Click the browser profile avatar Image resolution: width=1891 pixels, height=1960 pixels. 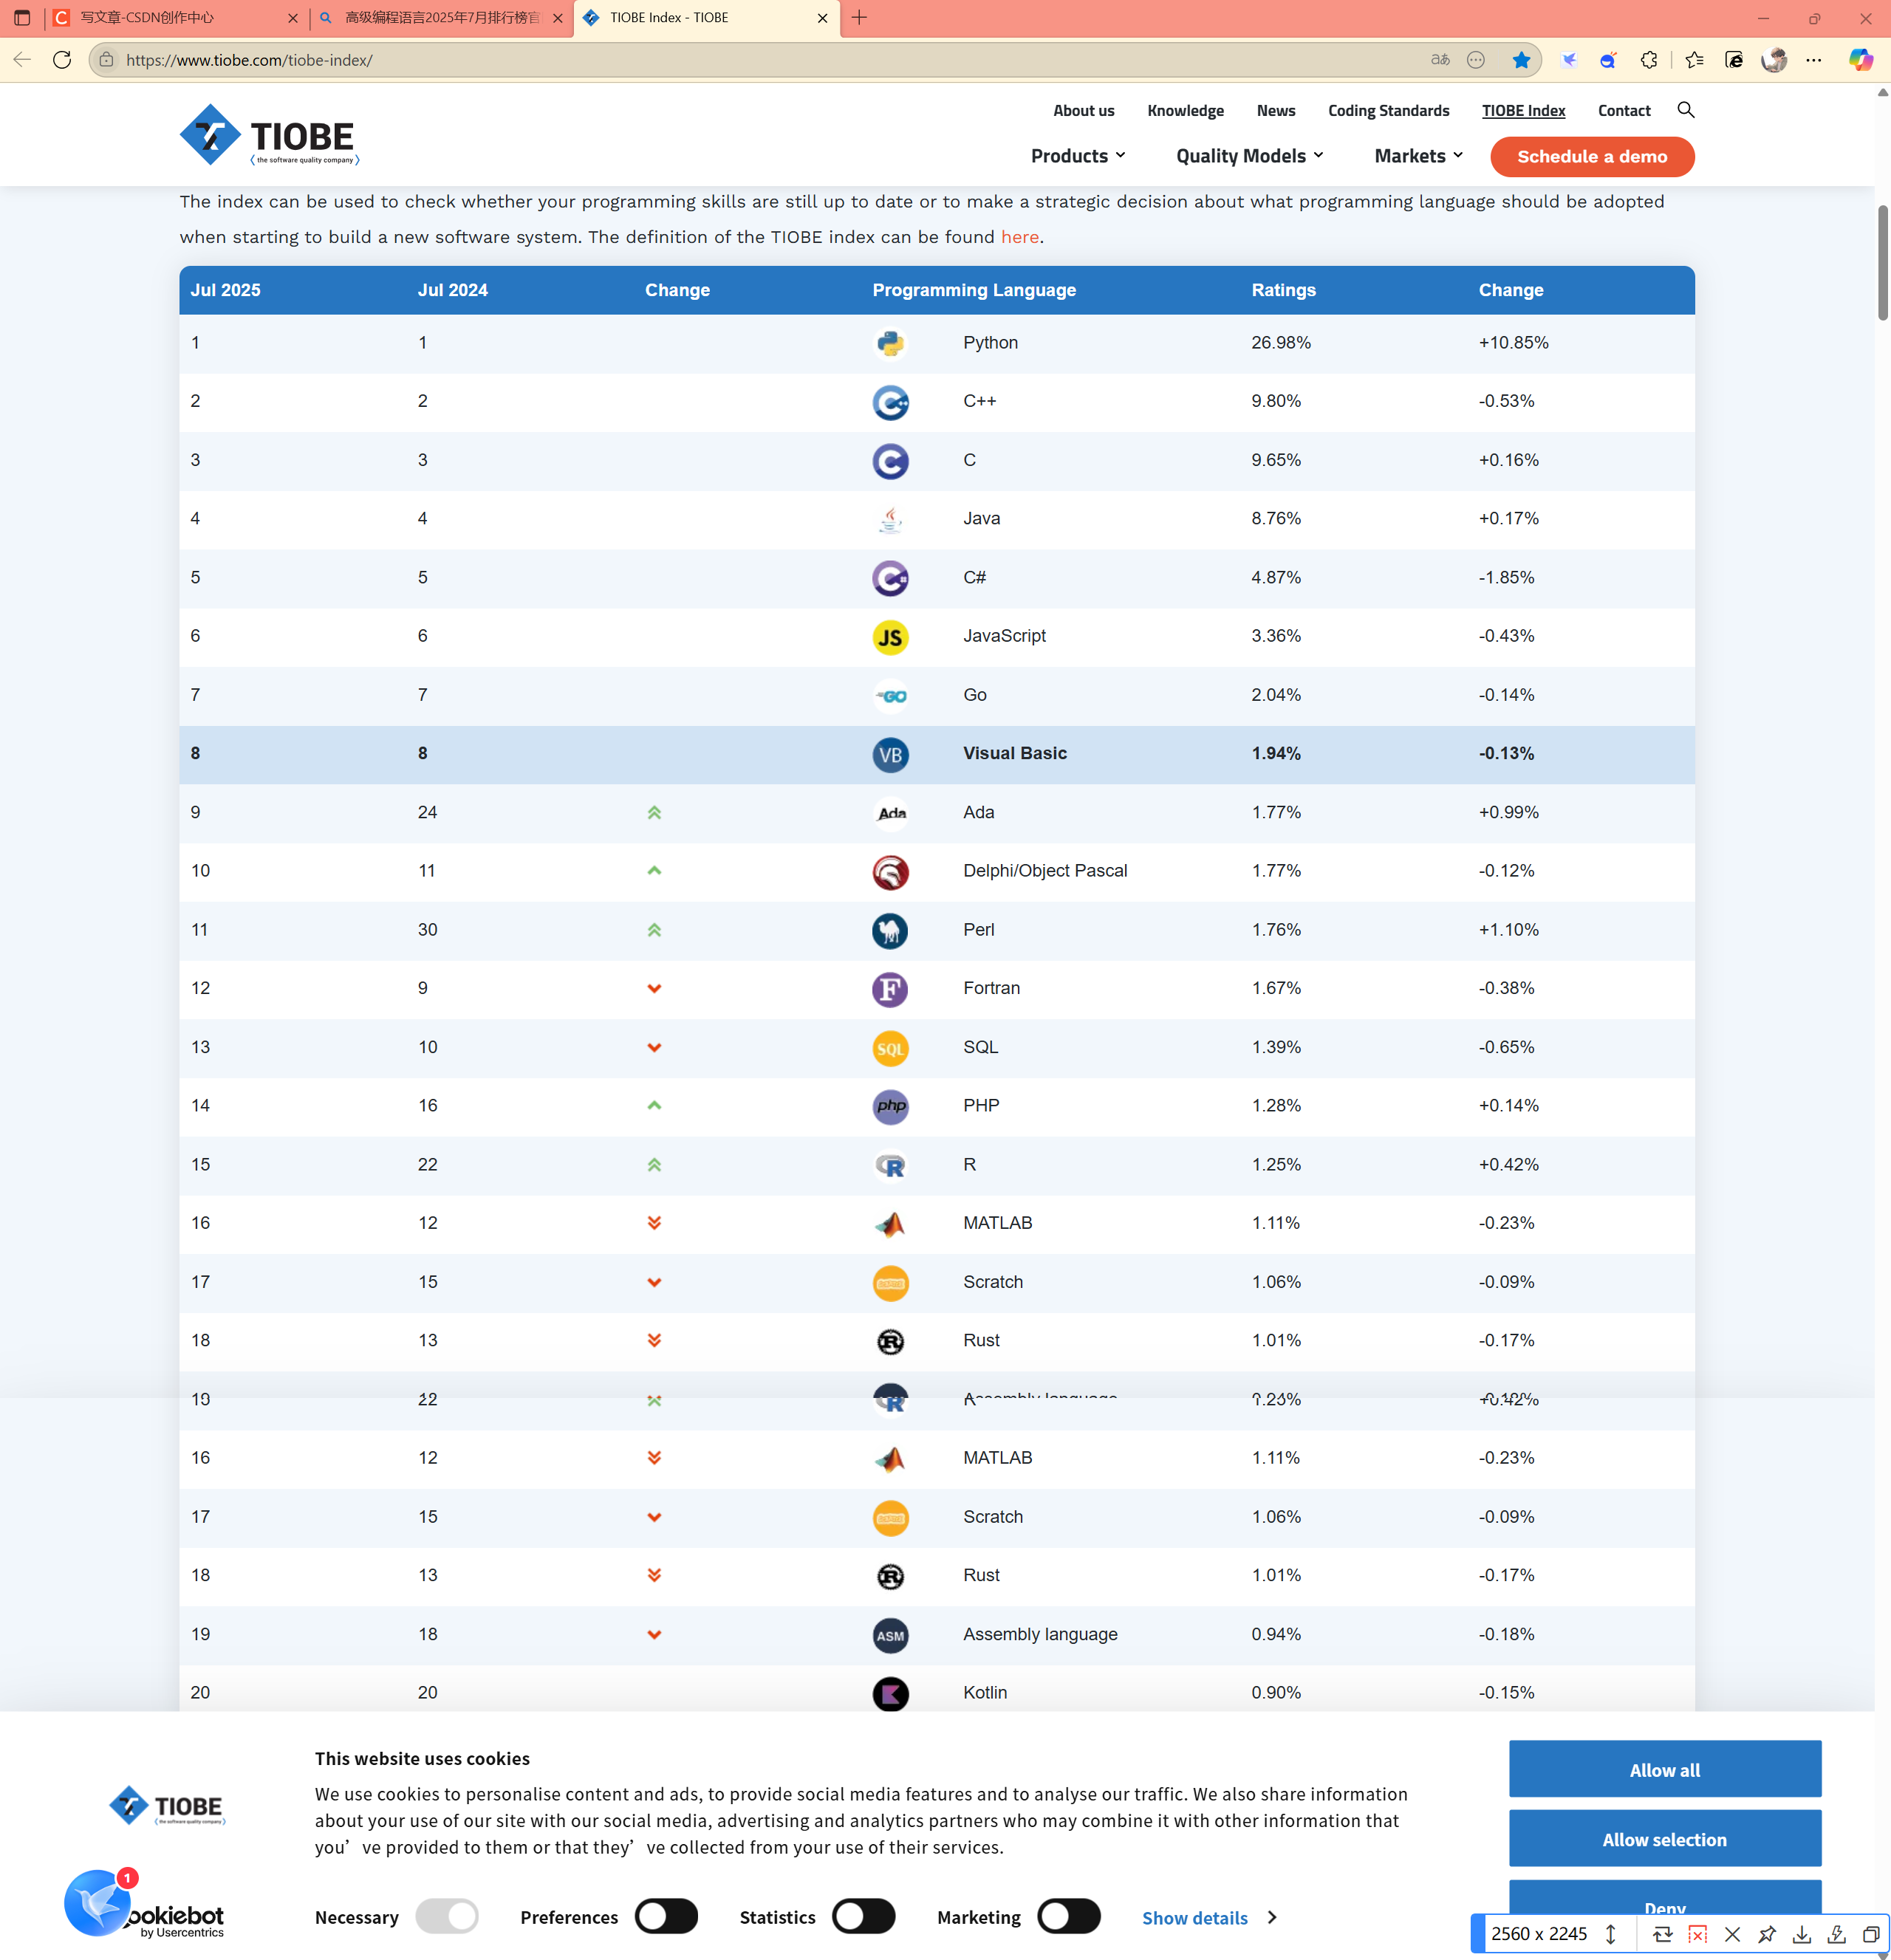tap(1774, 60)
